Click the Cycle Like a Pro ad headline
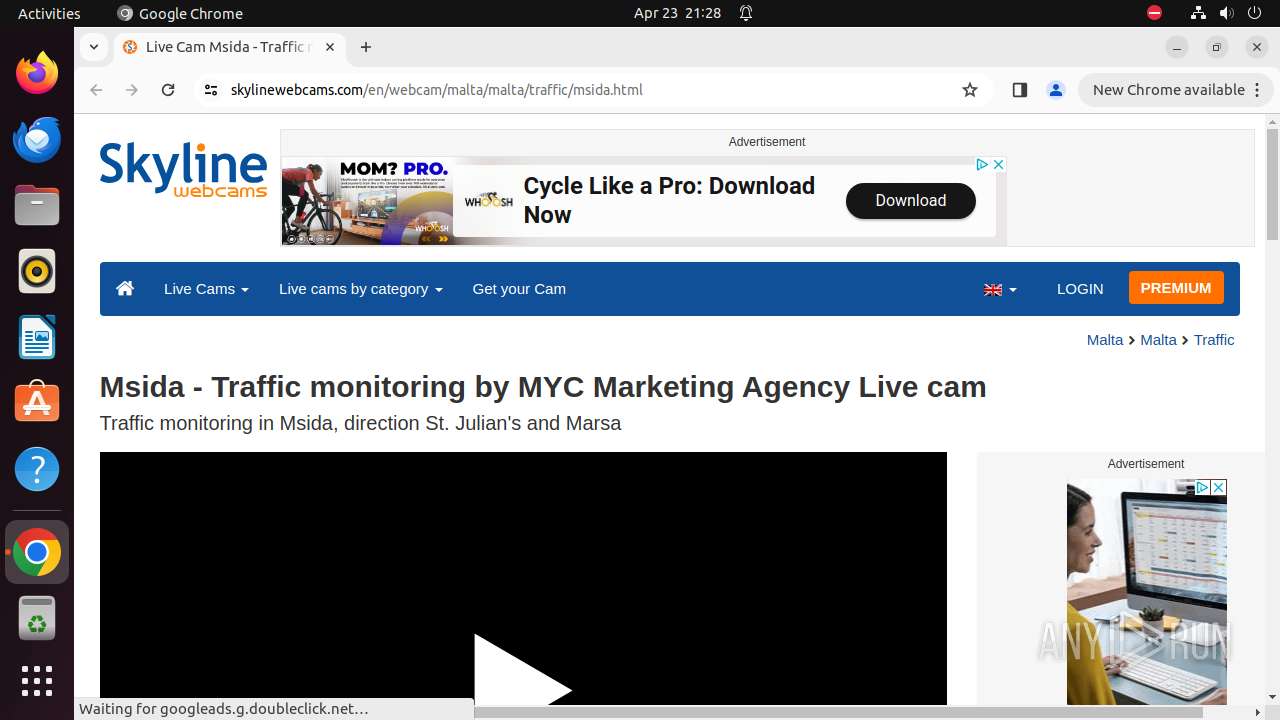The image size is (1280, 720). (669, 200)
